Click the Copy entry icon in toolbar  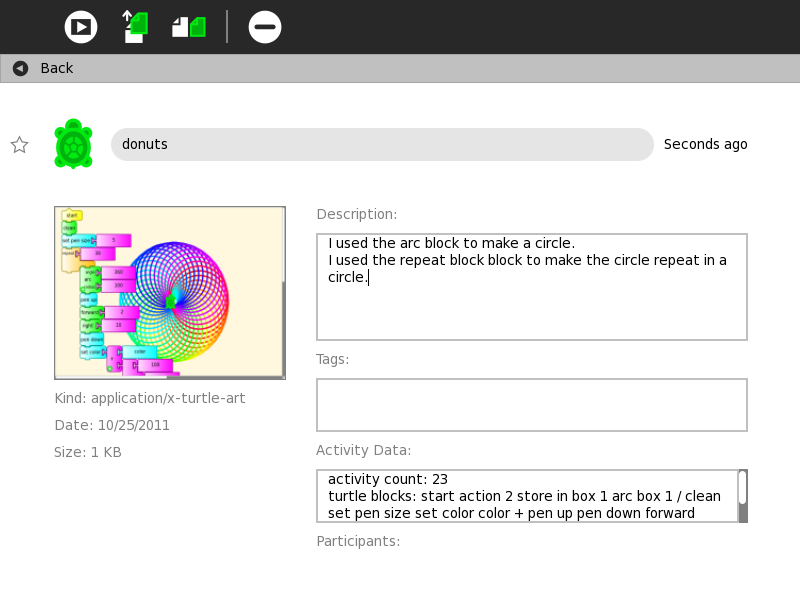click(x=135, y=27)
